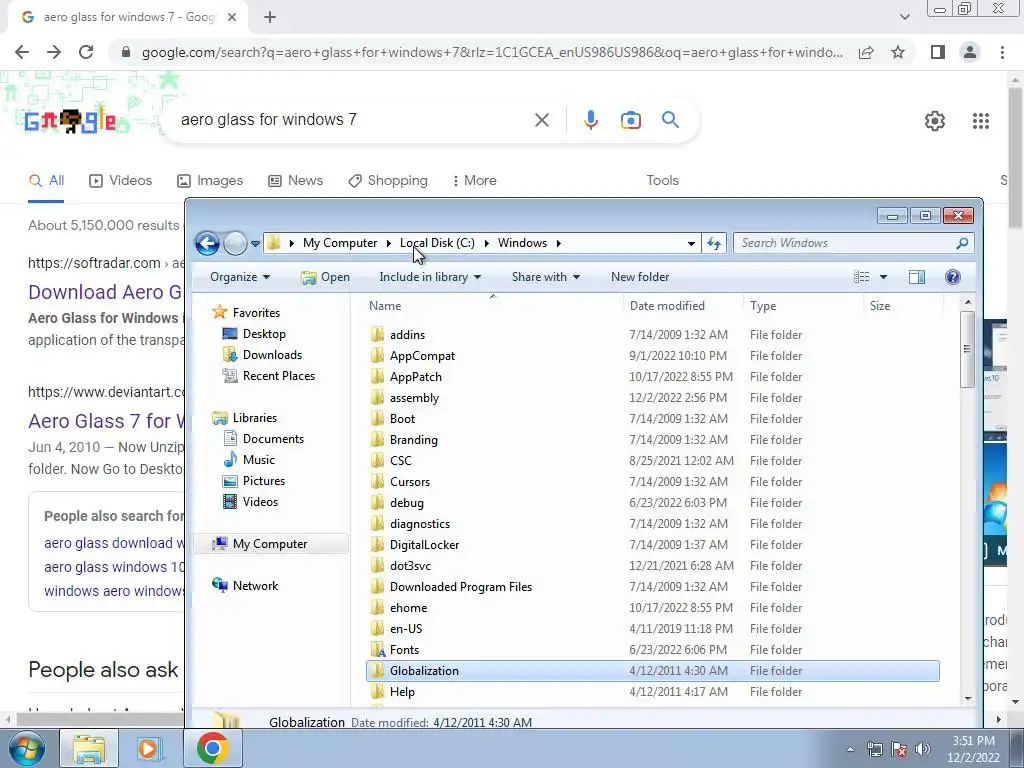
Task: Open Windows Media Player from taskbar
Action: coord(150,748)
